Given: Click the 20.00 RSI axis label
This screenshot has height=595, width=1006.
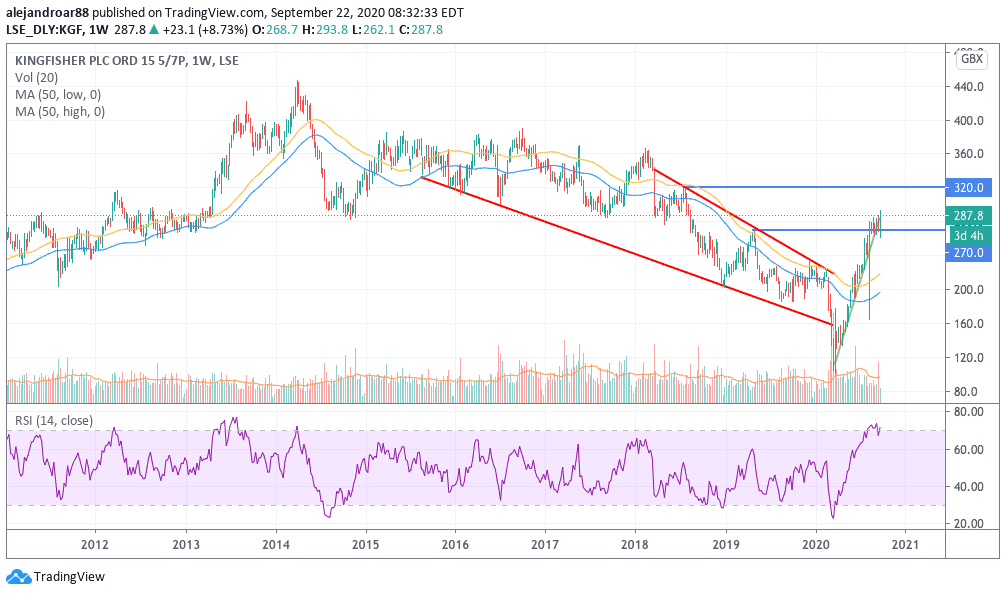Looking at the screenshot, I should pyautogui.click(x=969, y=524).
